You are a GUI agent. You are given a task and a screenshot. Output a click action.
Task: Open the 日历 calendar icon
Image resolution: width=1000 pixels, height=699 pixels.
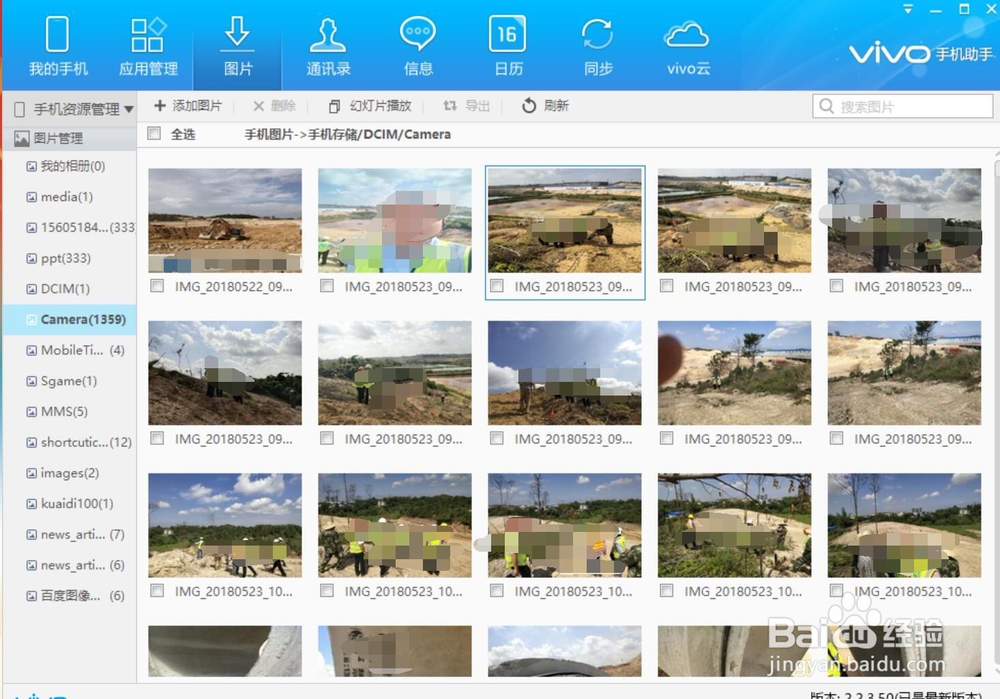coord(508,34)
